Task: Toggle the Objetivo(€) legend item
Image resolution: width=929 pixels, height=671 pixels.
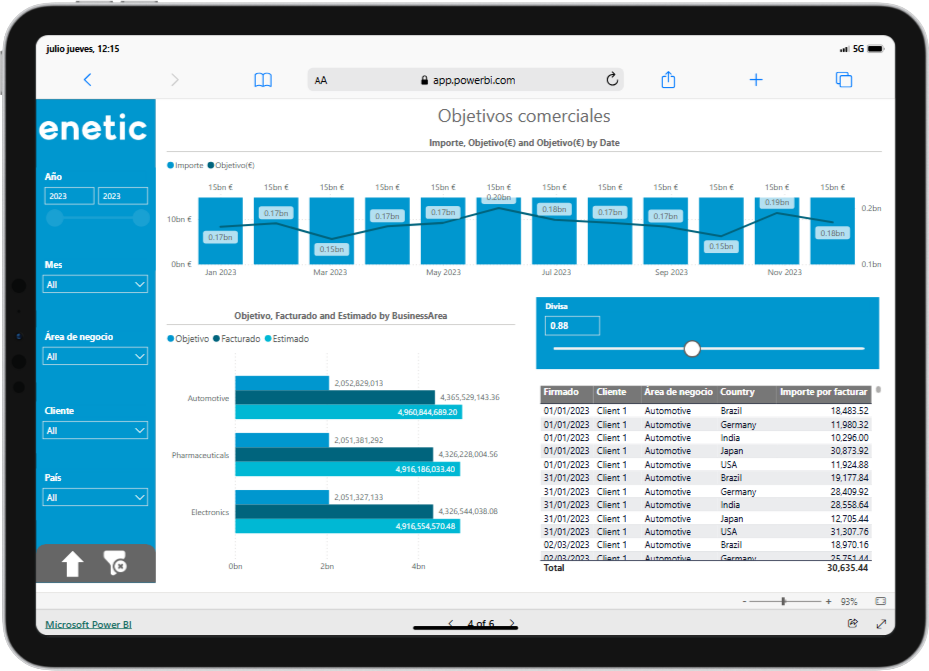Action: [x=231, y=165]
